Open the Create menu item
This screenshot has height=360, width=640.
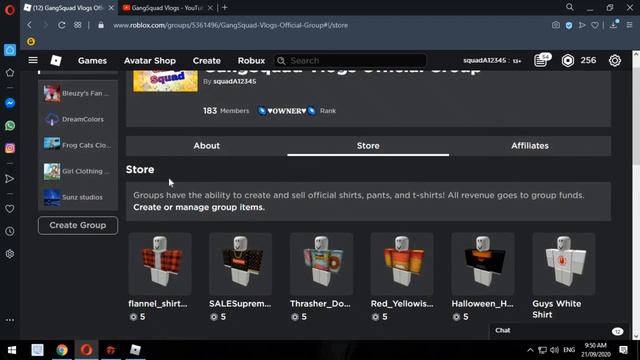point(207,61)
